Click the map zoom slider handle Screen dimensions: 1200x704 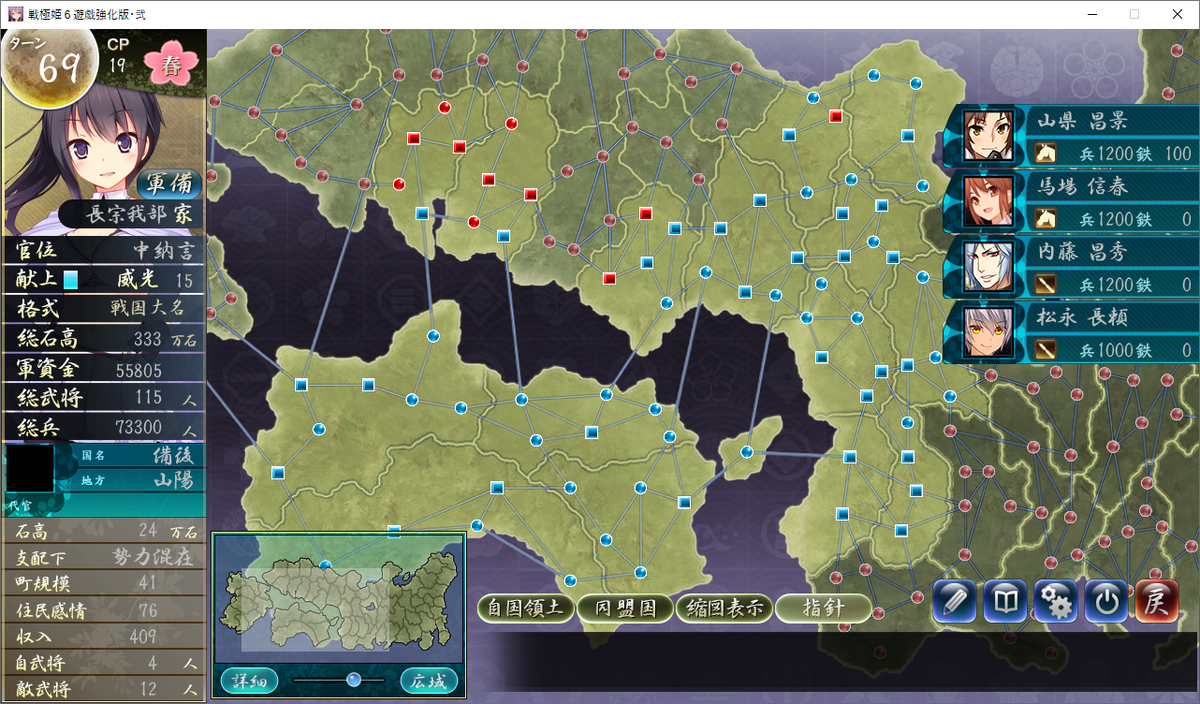point(353,680)
